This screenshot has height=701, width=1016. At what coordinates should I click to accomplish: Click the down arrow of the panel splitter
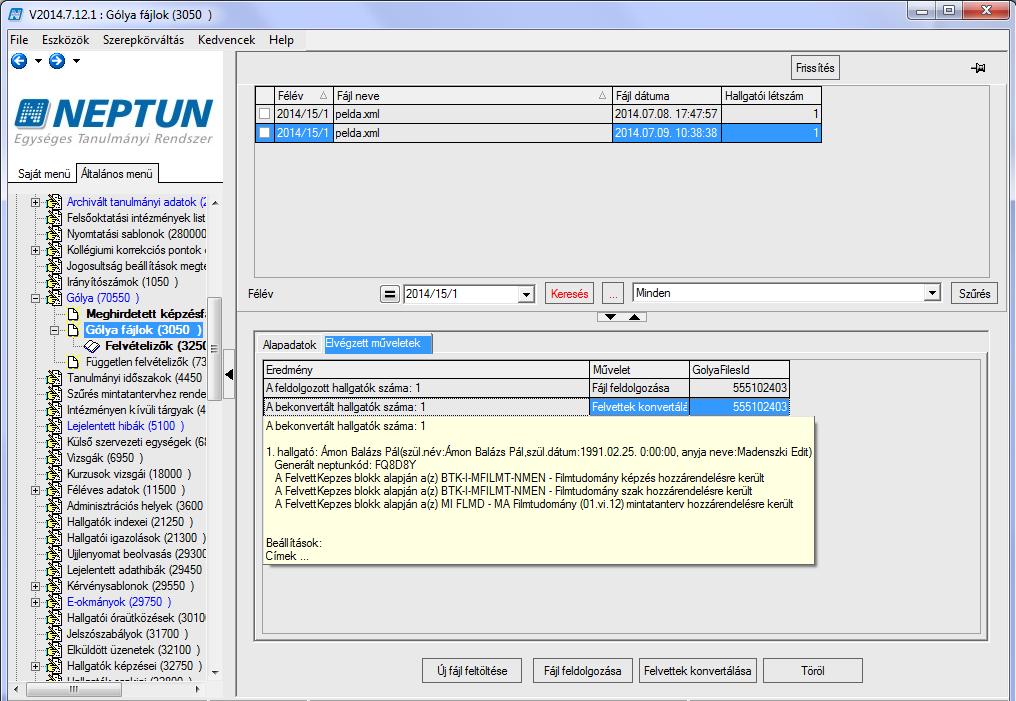click(x=610, y=317)
